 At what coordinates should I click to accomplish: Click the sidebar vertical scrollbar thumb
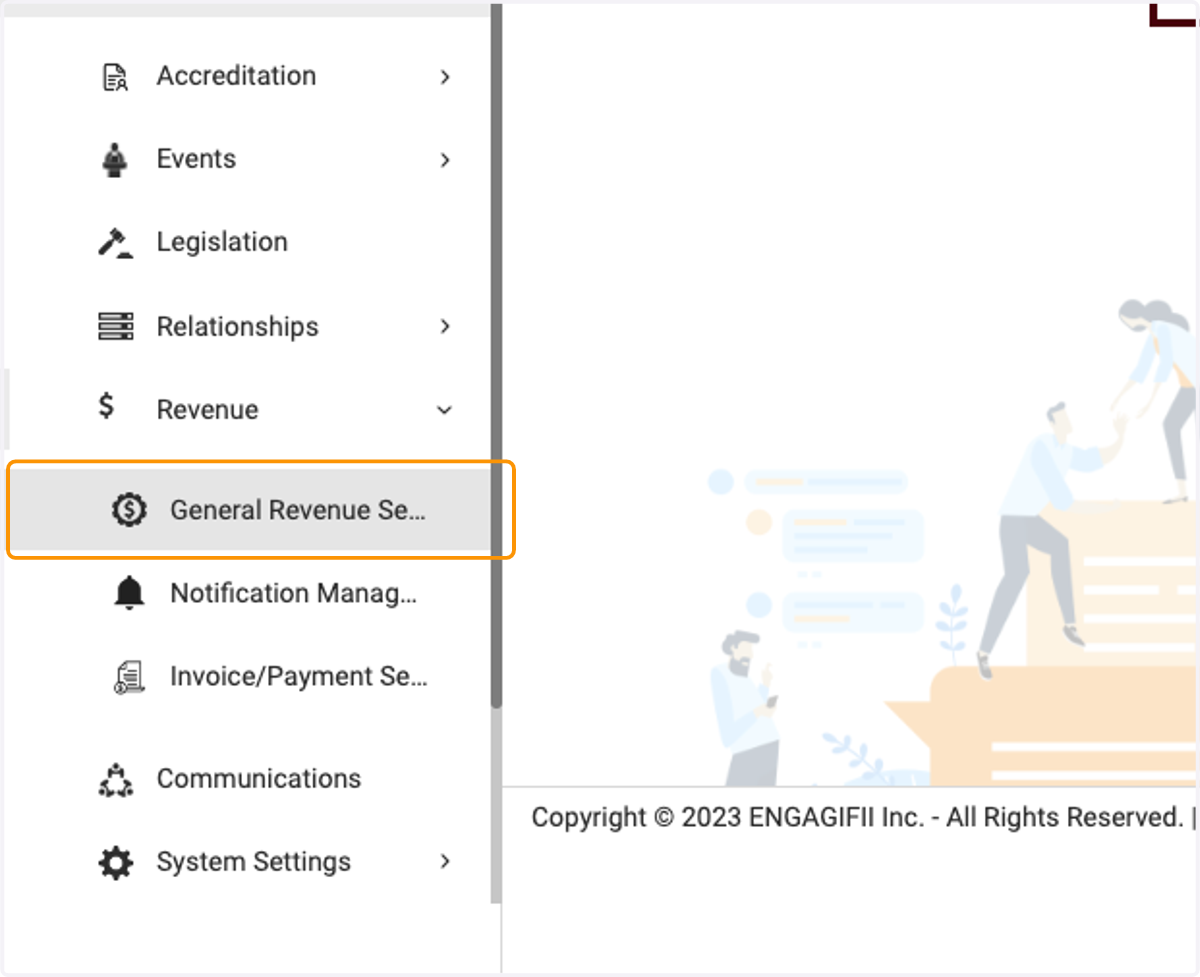(496, 355)
